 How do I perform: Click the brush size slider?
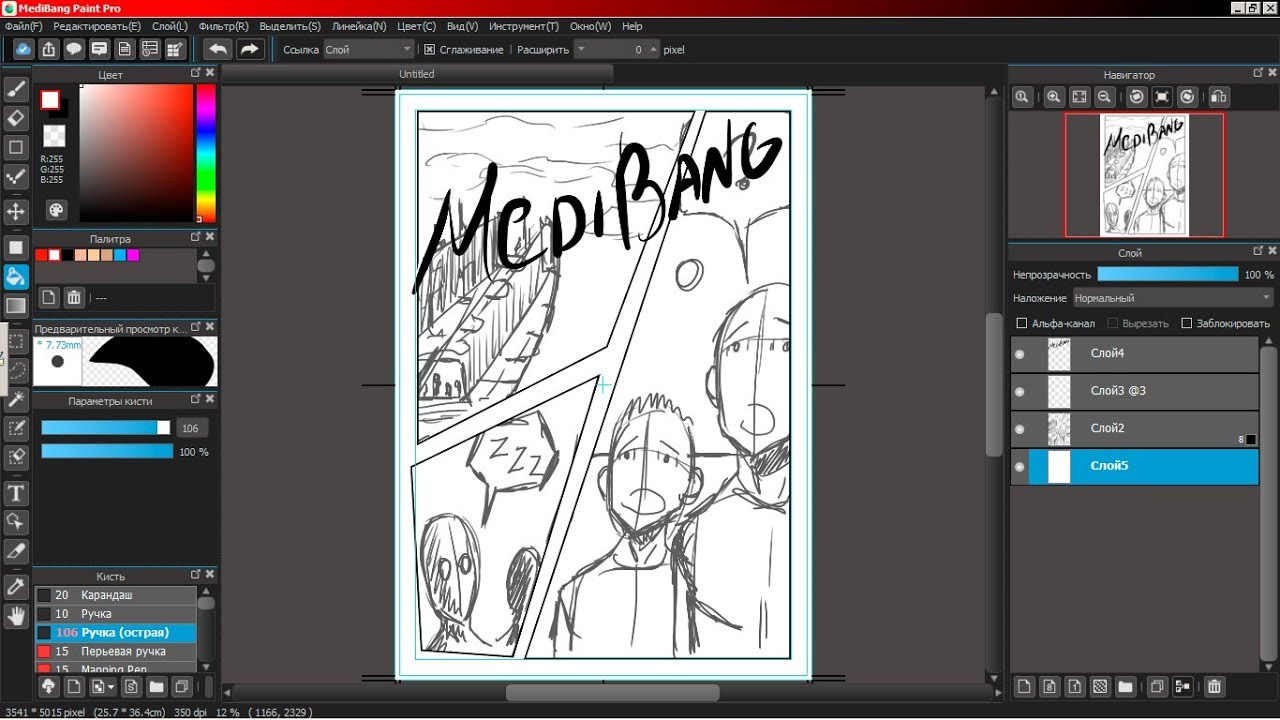[106, 428]
